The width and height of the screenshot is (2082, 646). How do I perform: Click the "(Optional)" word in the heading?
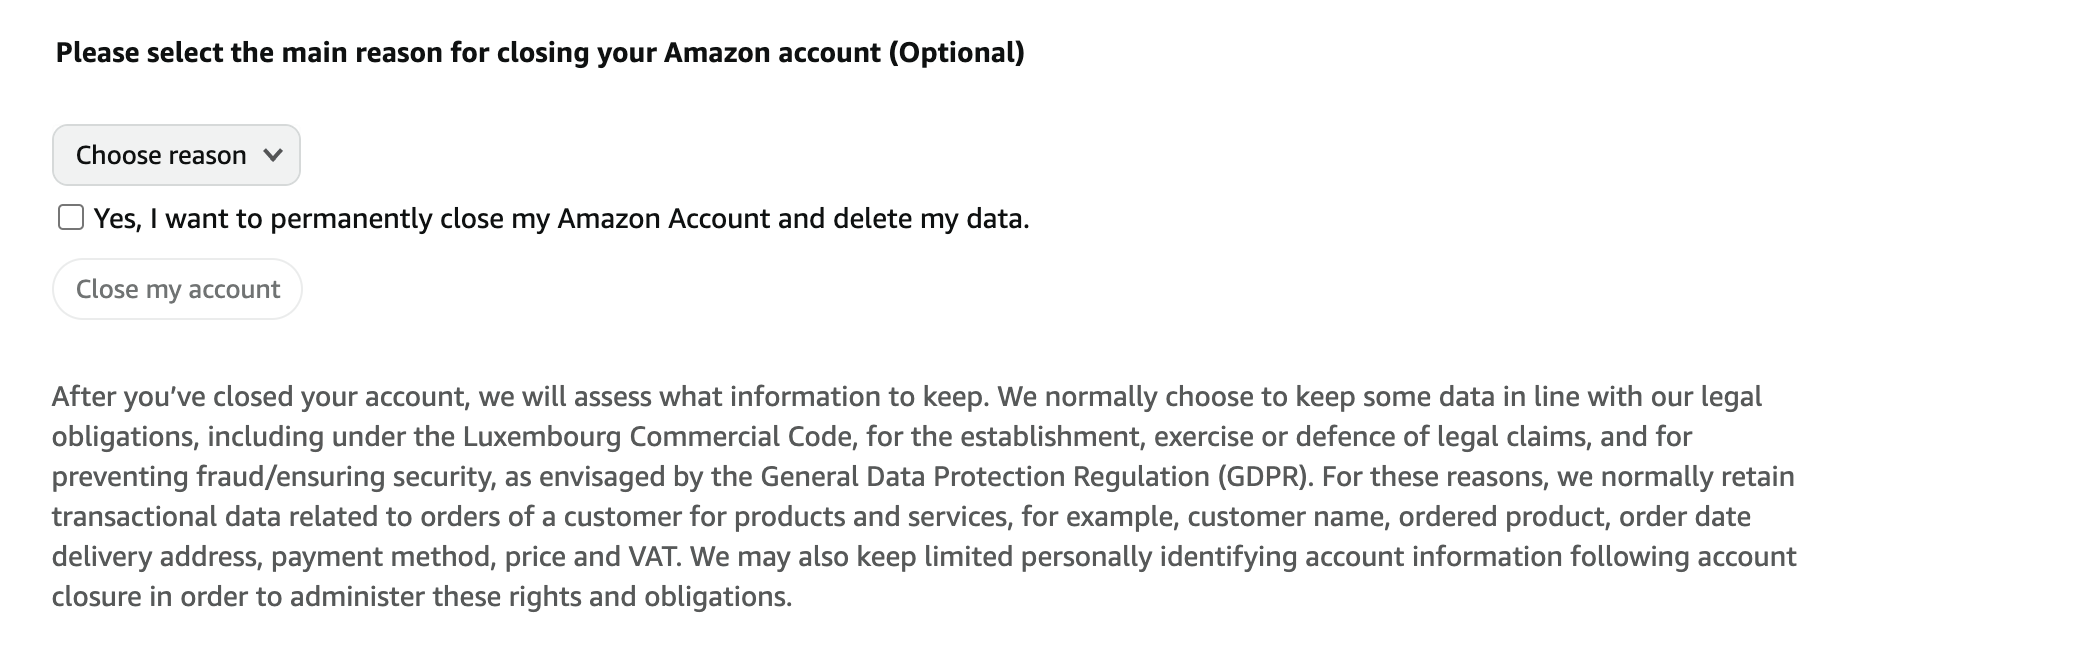point(956,52)
